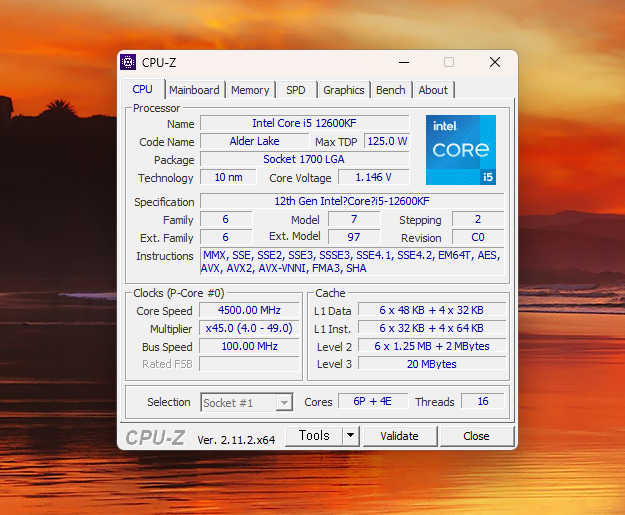Viewport: 625px width, 515px height.
Task: Click the 10 nm technology value
Action: tap(228, 177)
